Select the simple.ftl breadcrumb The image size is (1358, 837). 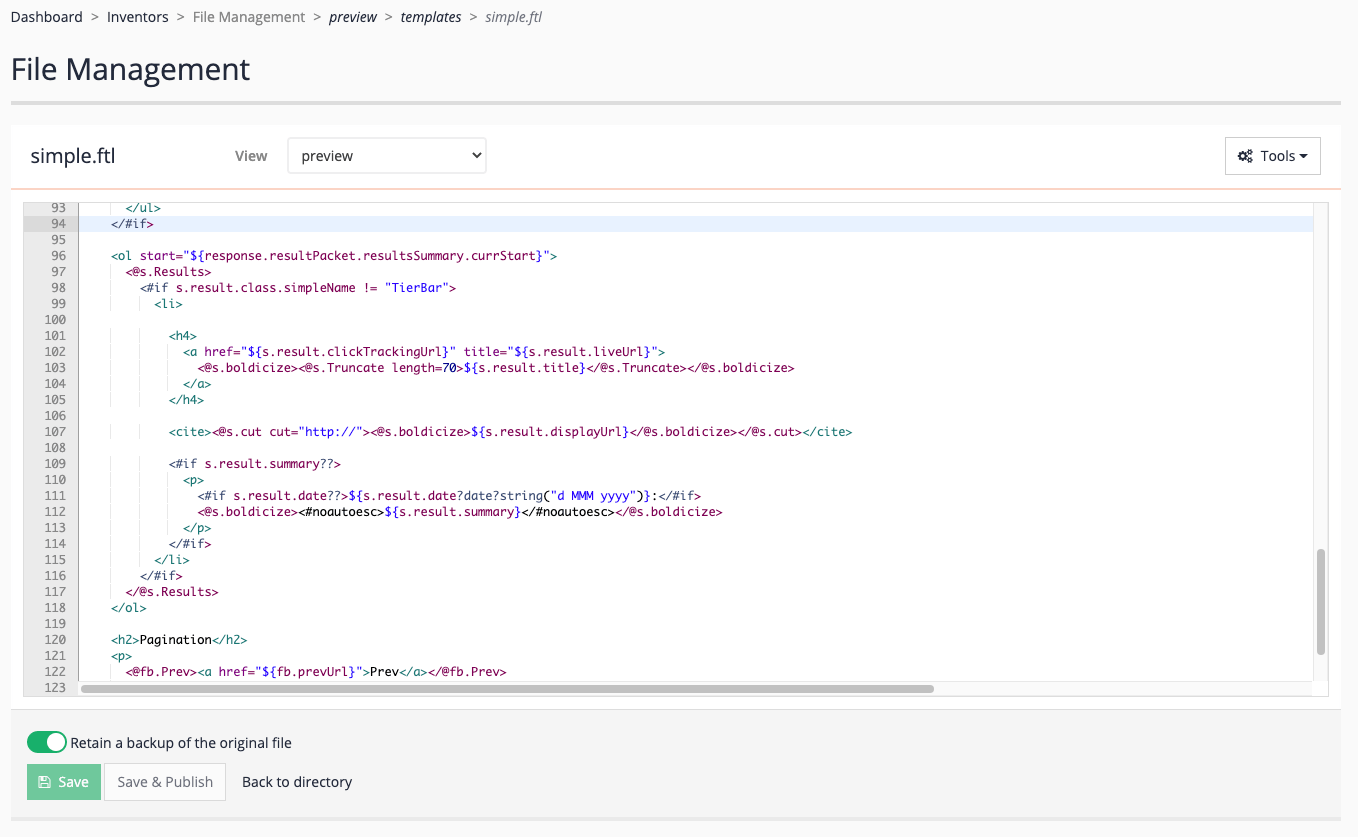[513, 16]
